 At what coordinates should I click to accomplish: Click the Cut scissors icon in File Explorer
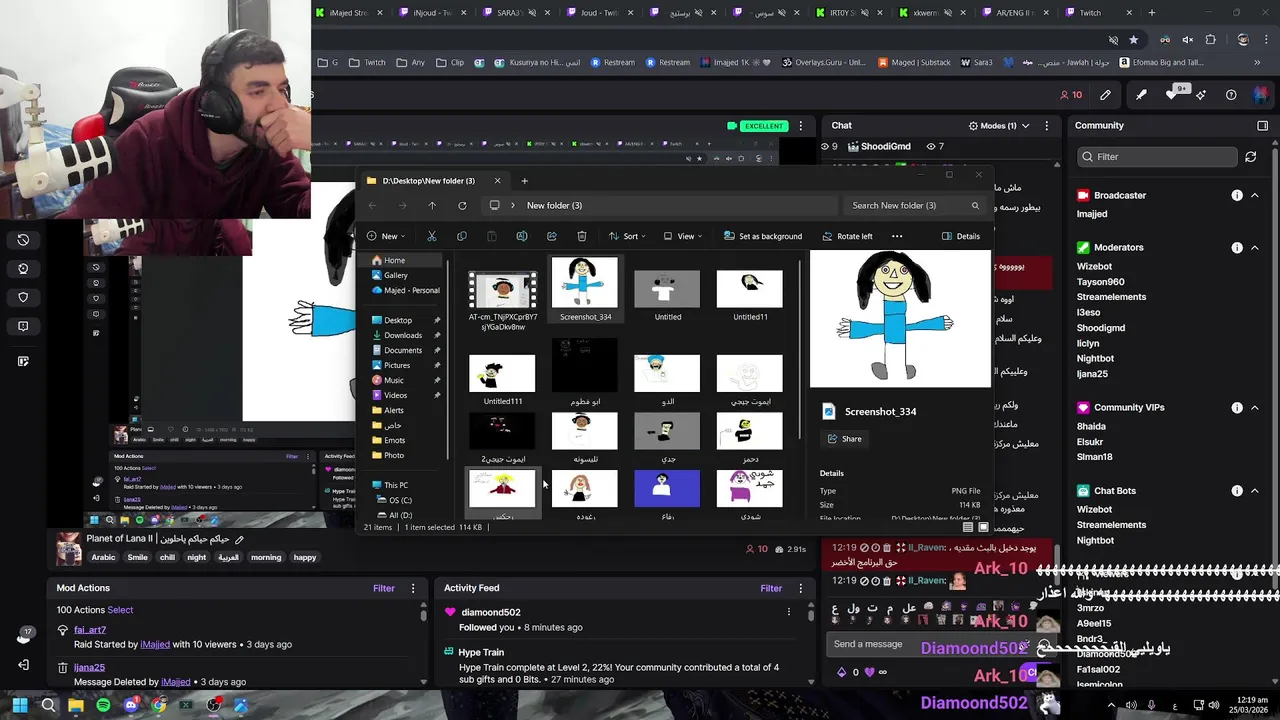click(431, 236)
